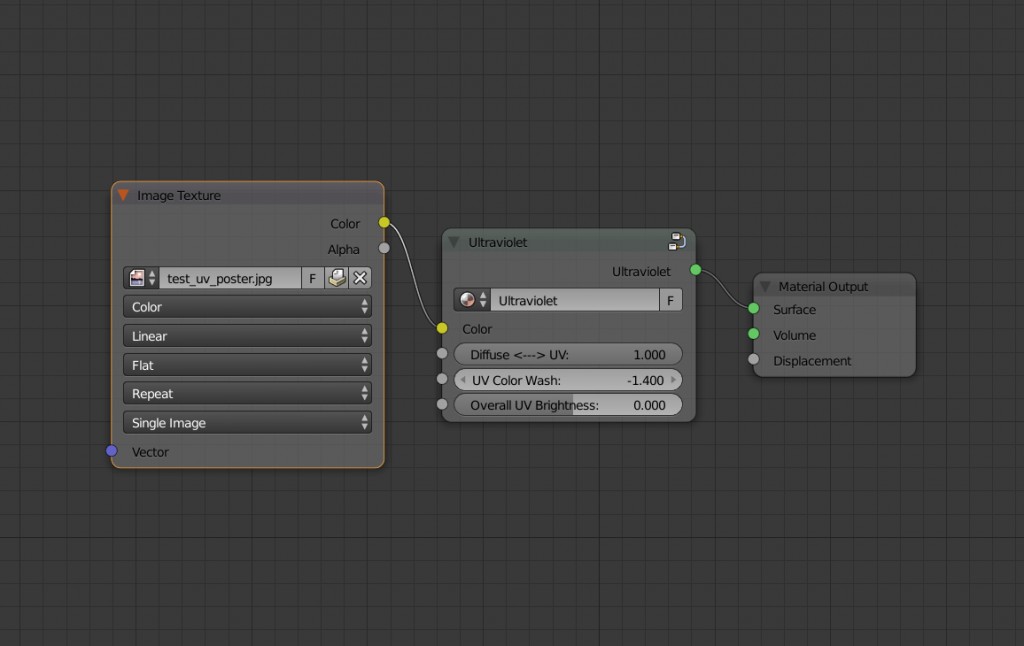Click the purple Vector input socket
The width and height of the screenshot is (1024, 646).
(x=111, y=451)
